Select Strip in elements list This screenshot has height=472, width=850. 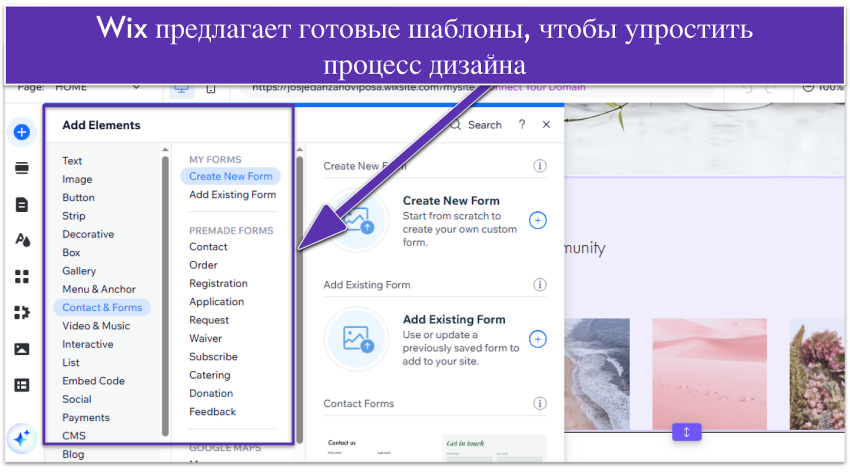pos(74,216)
